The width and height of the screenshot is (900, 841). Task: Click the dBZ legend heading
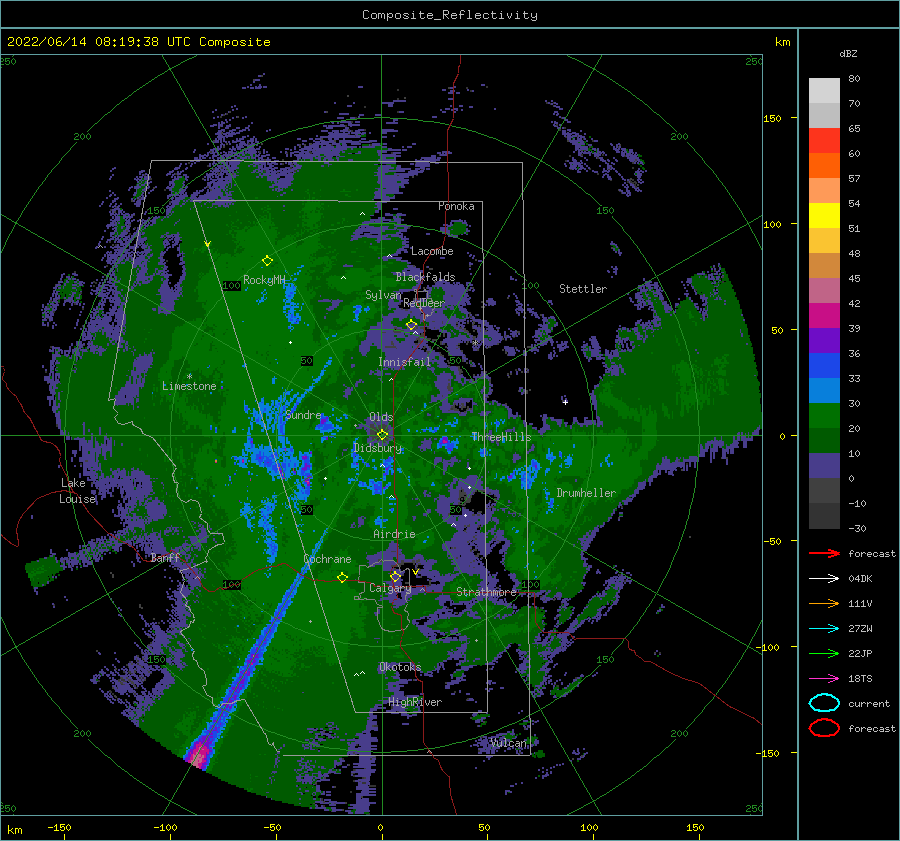tap(848, 53)
